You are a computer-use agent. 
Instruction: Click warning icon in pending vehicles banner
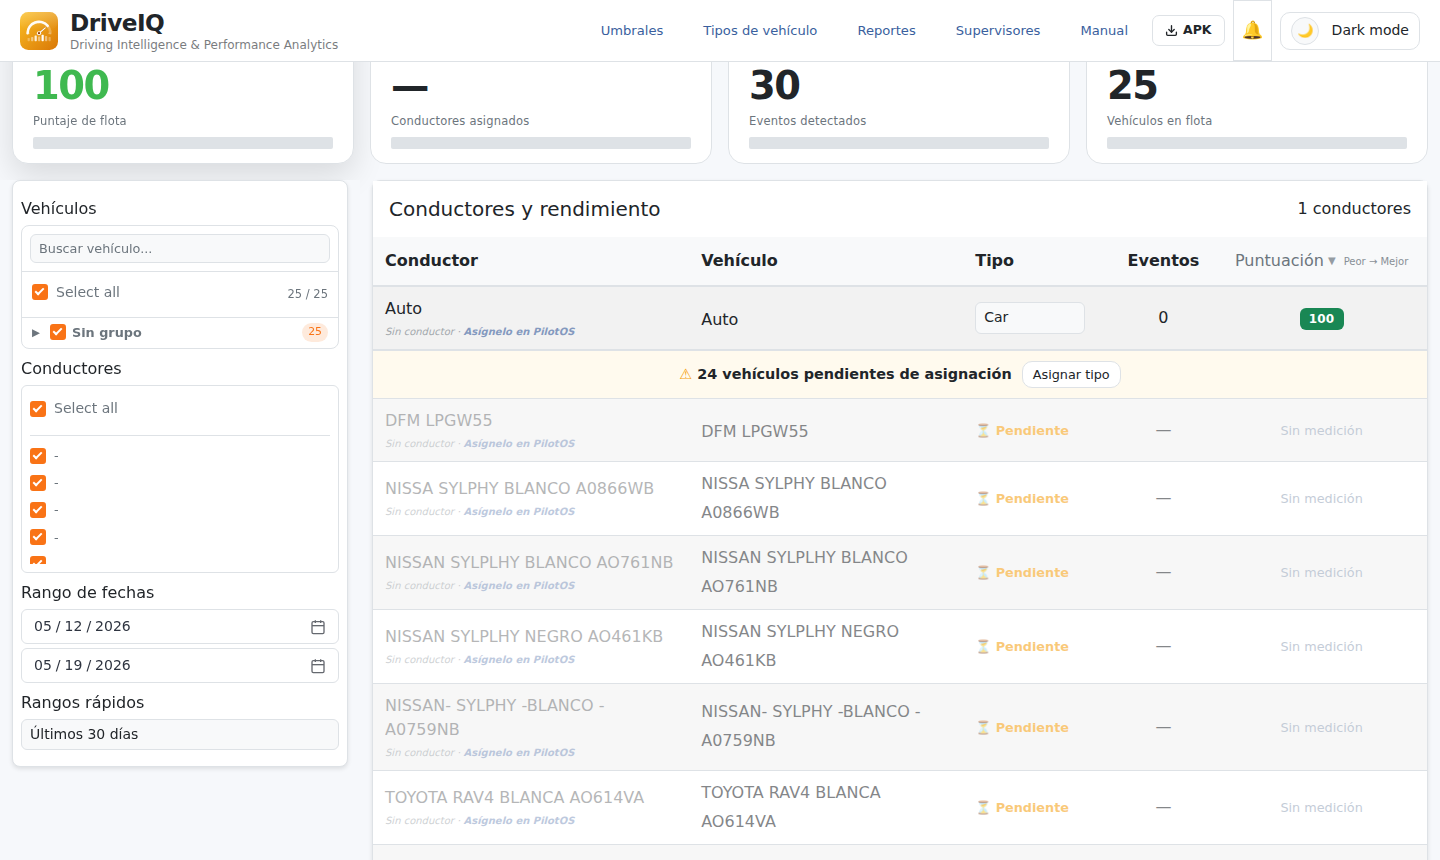point(685,374)
